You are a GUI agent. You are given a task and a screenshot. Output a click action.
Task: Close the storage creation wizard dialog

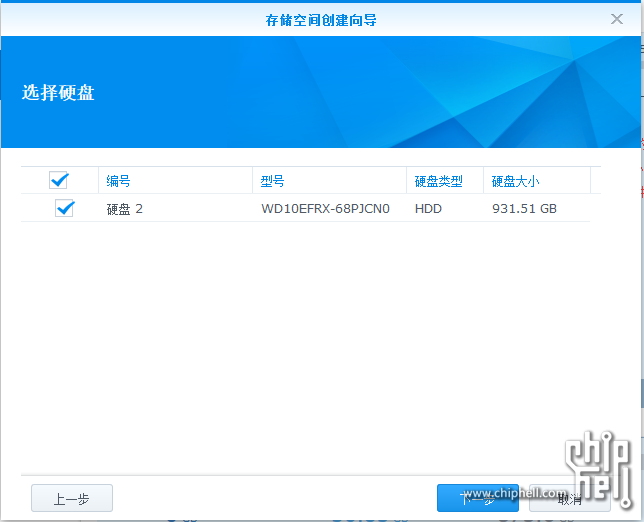click(616, 19)
